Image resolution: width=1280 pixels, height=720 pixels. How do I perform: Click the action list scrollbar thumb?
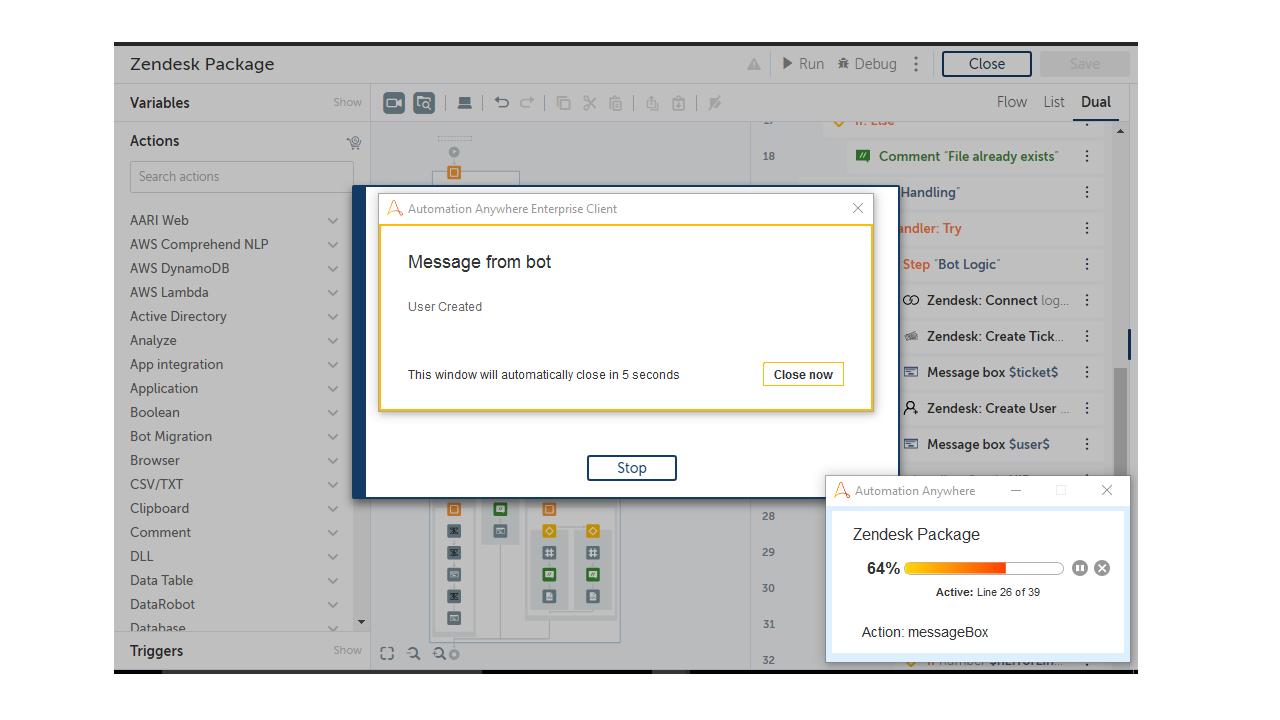1121,420
